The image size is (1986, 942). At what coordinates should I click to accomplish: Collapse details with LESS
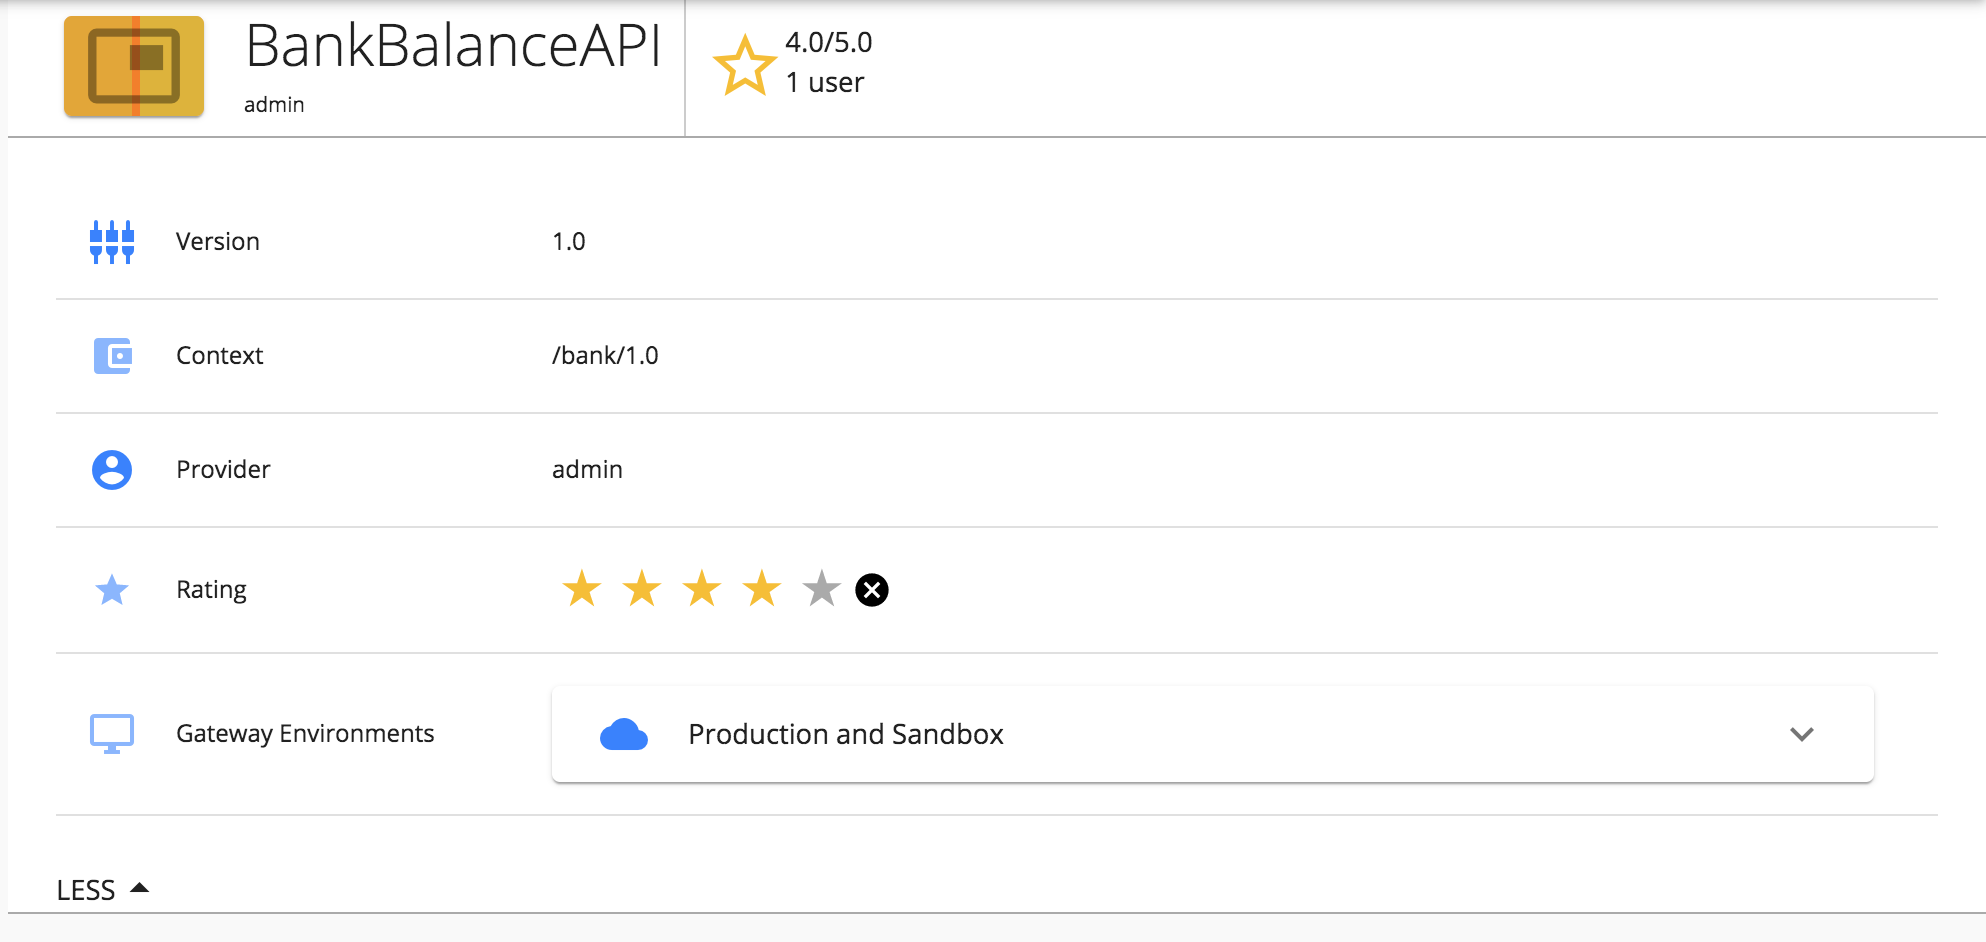[103, 889]
